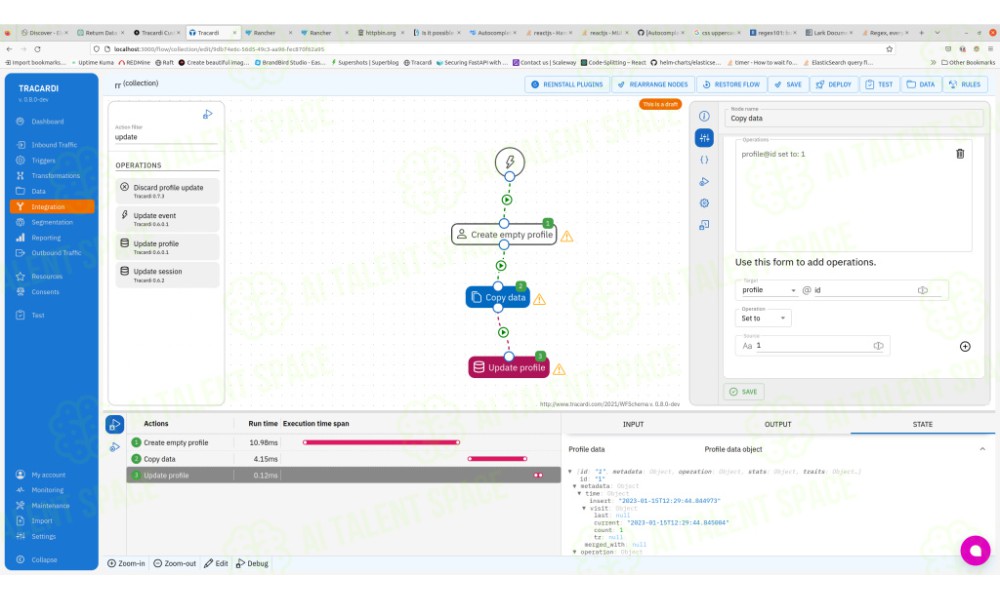Select the Update event operation
Screen dimensions: 1000x600
(168, 219)
